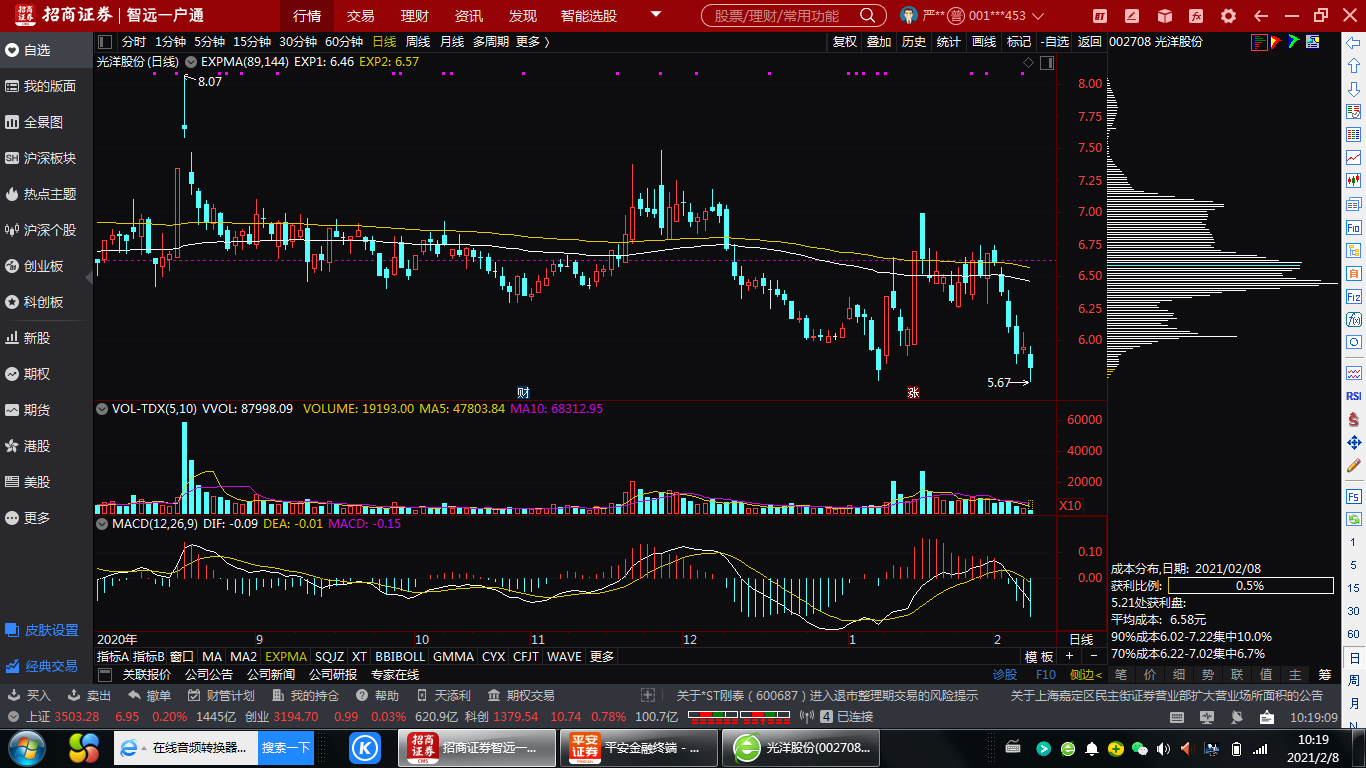1366x768 pixels.
Task: Switch to the 智能选股 top tab
Action: (x=589, y=16)
